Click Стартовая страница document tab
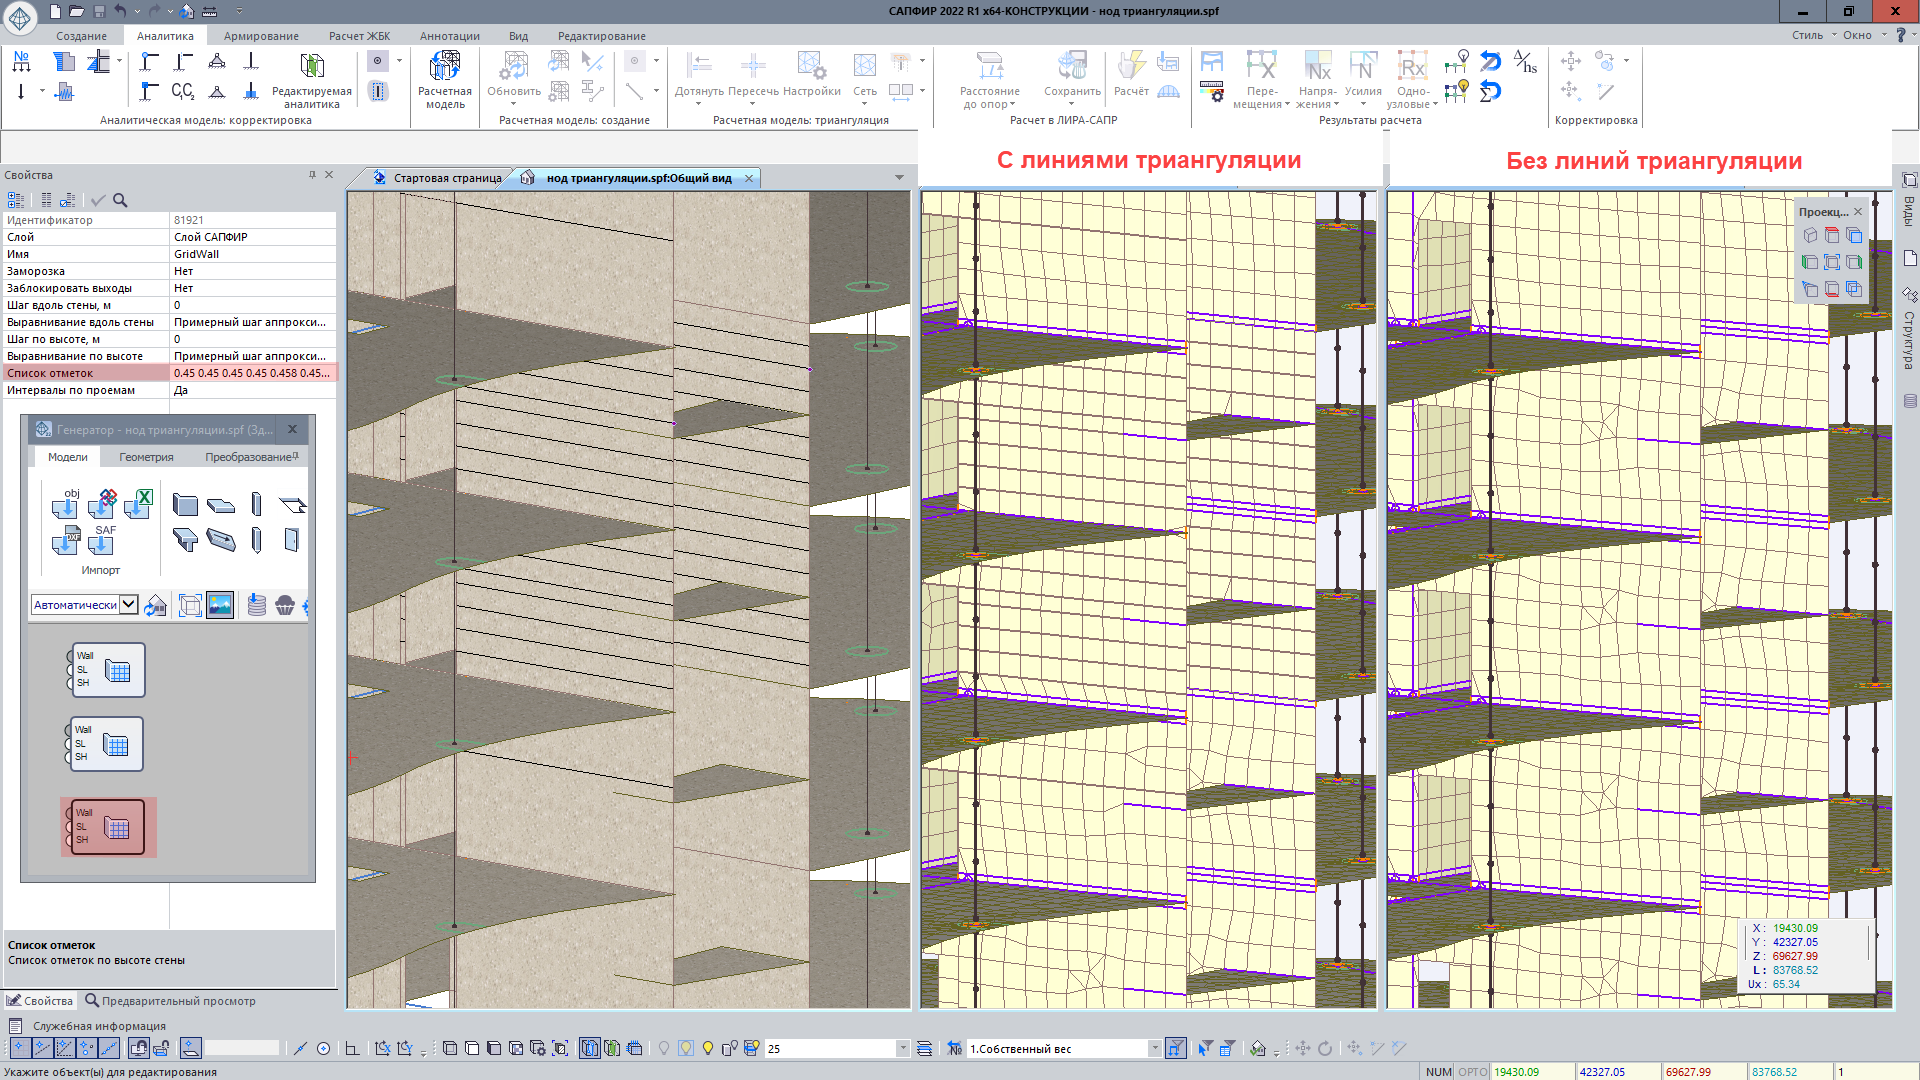 446,178
